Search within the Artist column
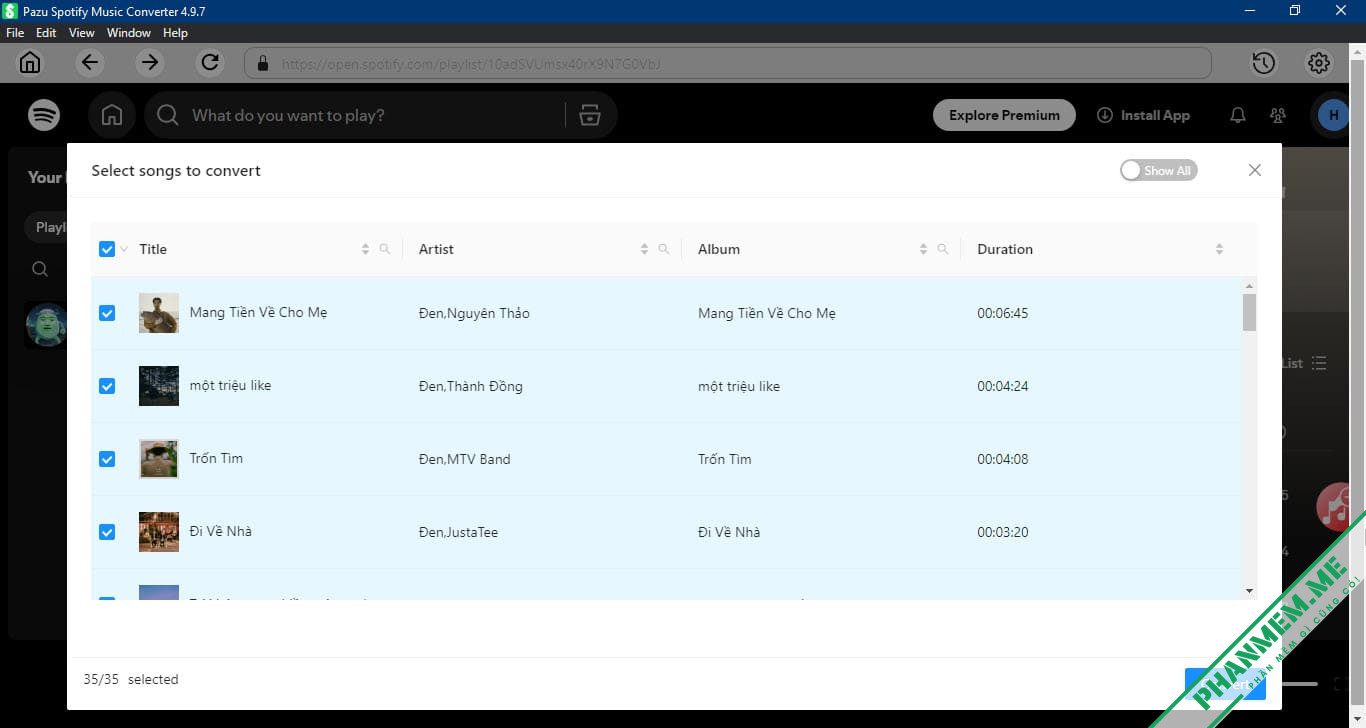The height and width of the screenshot is (728, 1366). coord(664,249)
